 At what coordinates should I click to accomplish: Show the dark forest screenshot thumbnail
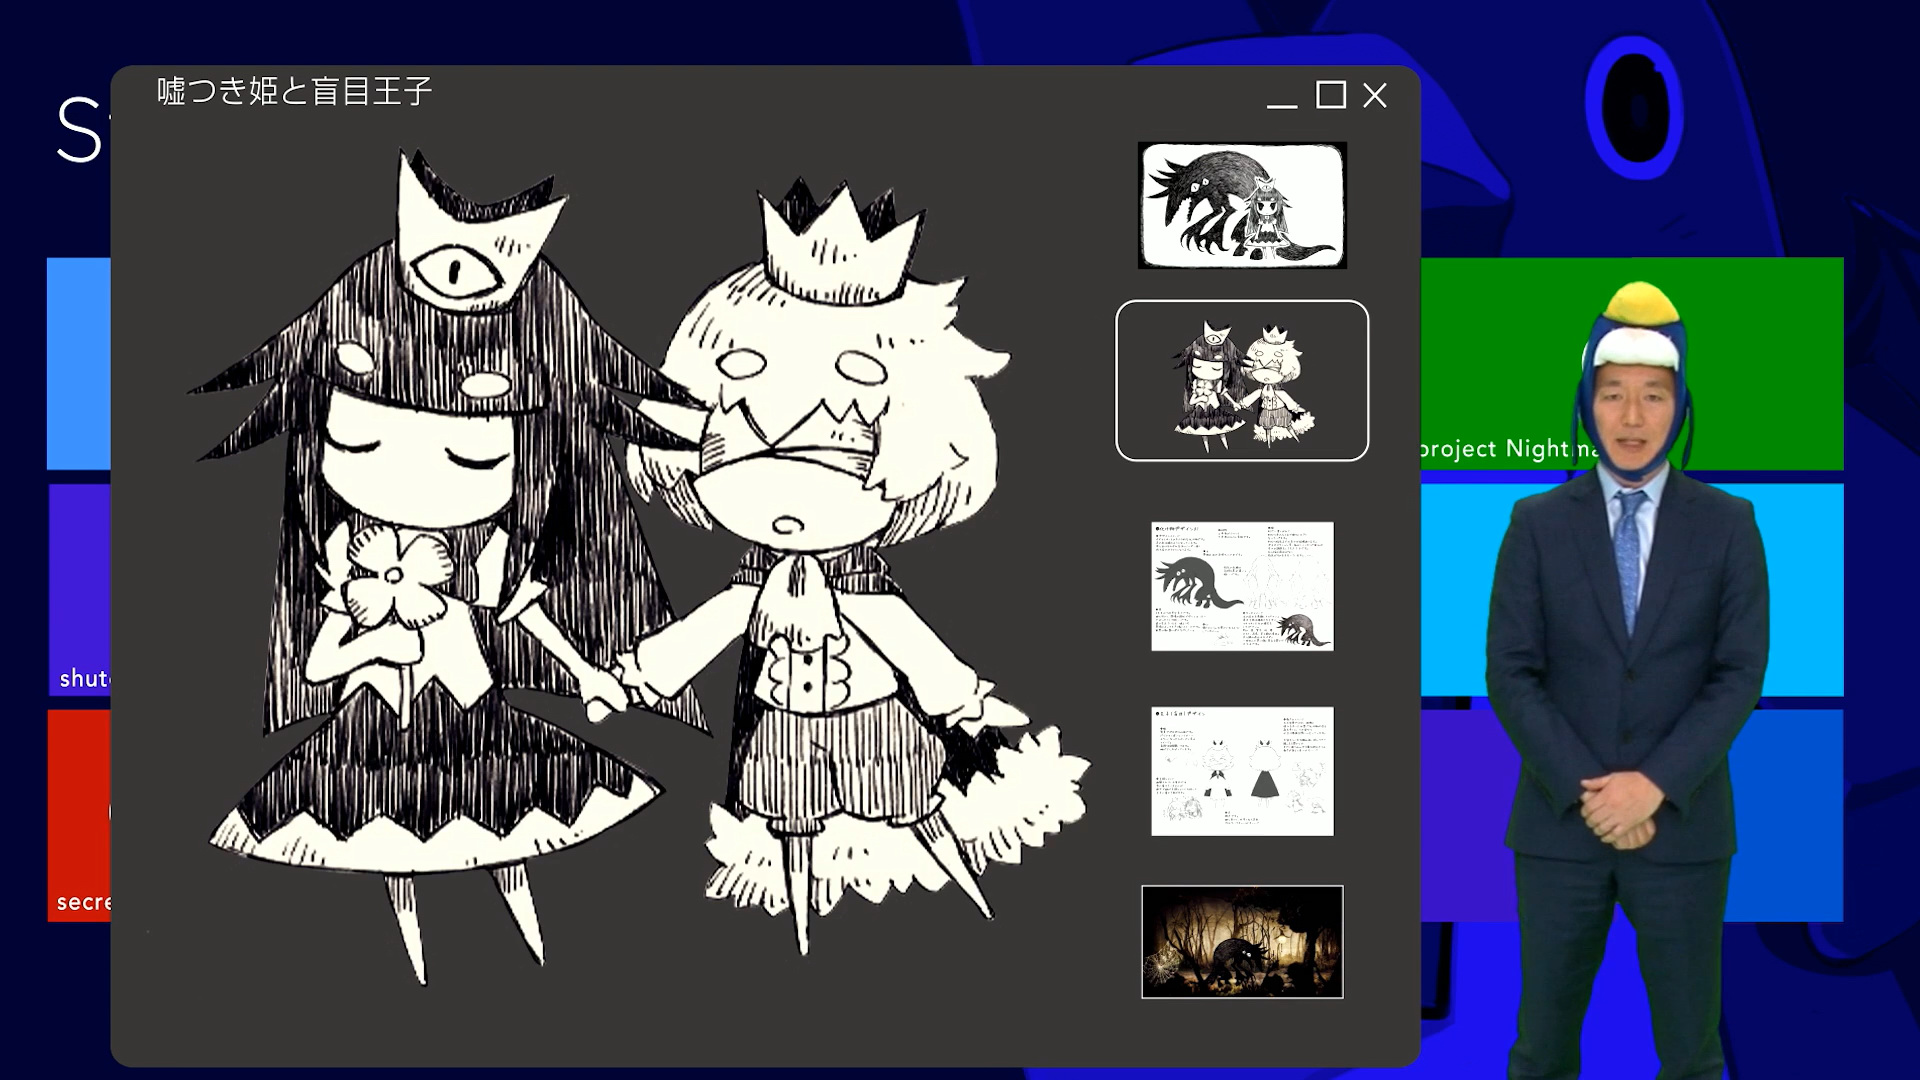click(1242, 941)
